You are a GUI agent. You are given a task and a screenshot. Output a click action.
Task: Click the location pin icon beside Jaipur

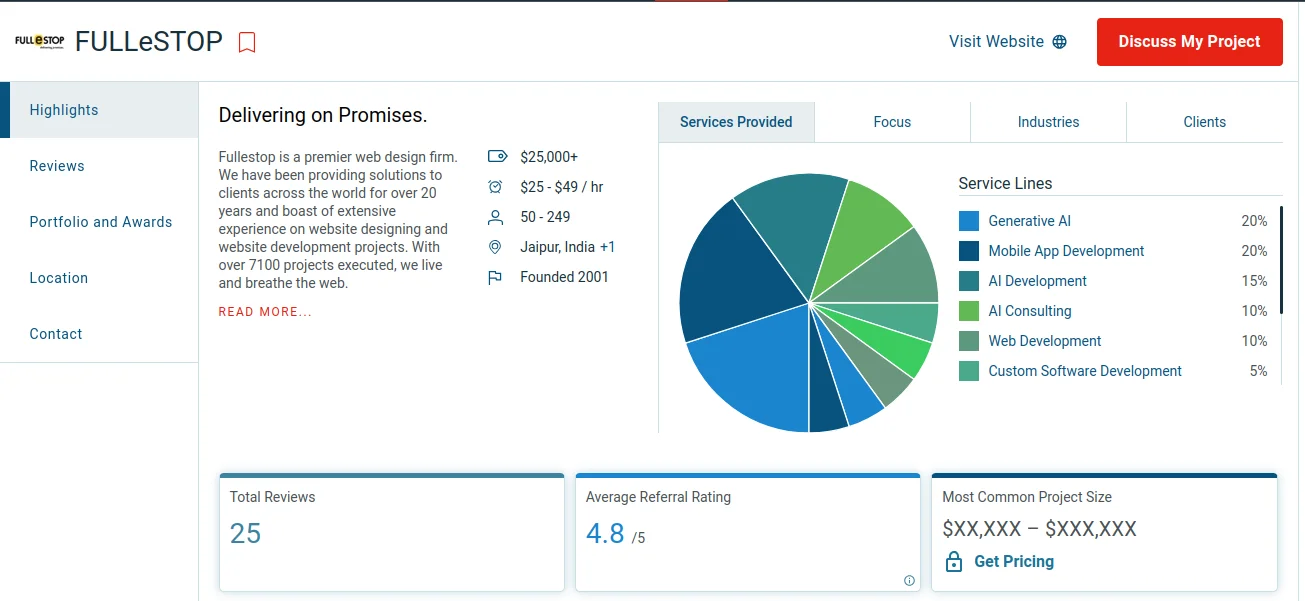point(494,247)
